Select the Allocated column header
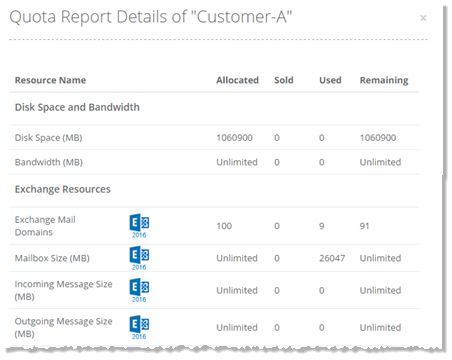The image size is (452, 360). pyautogui.click(x=237, y=80)
